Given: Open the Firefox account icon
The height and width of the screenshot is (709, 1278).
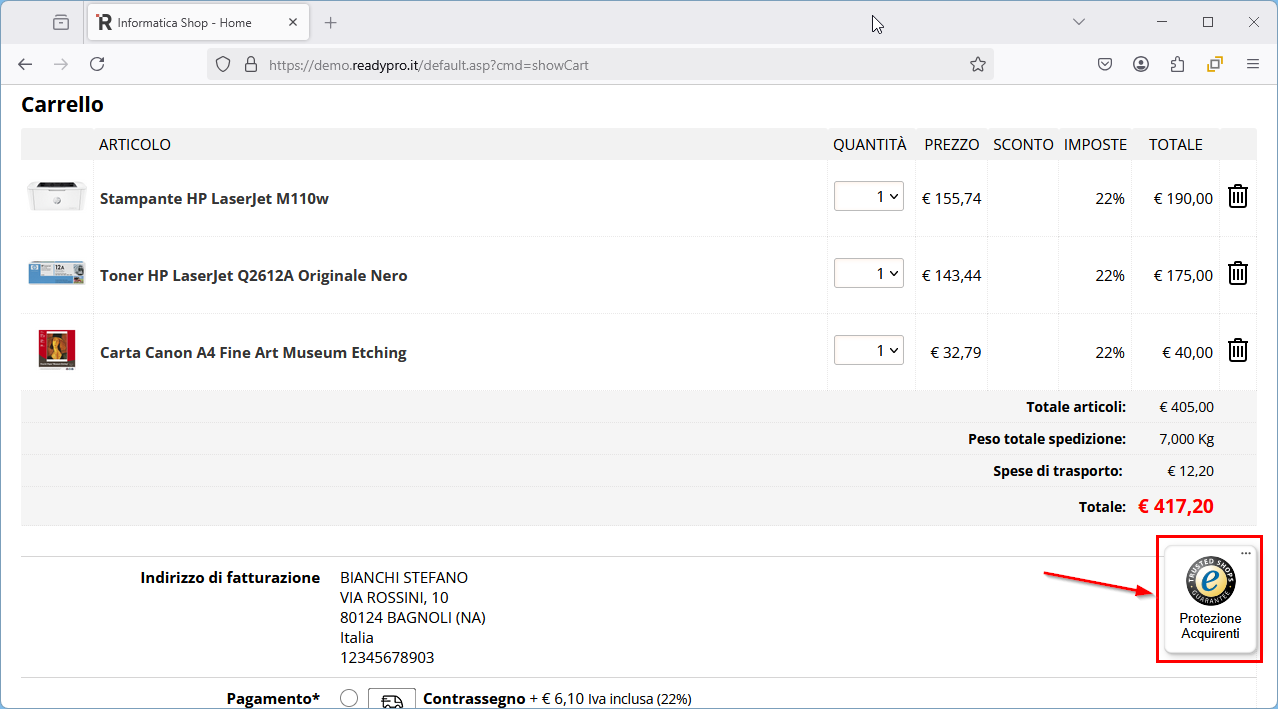Looking at the screenshot, I should click(x=1141, y=64).
